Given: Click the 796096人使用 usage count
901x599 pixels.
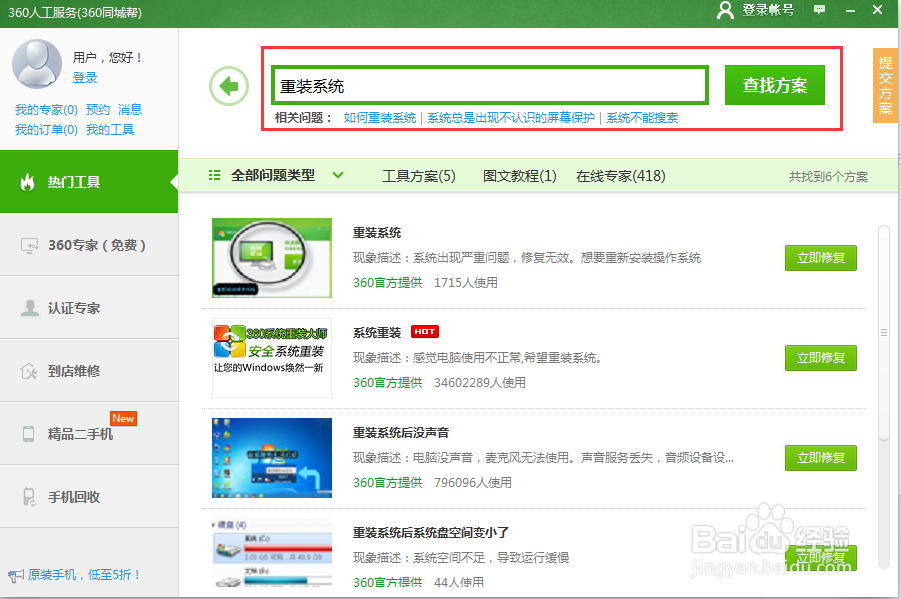Looking at the screenshot, I should pyautogui.click(x=473, y=483).
